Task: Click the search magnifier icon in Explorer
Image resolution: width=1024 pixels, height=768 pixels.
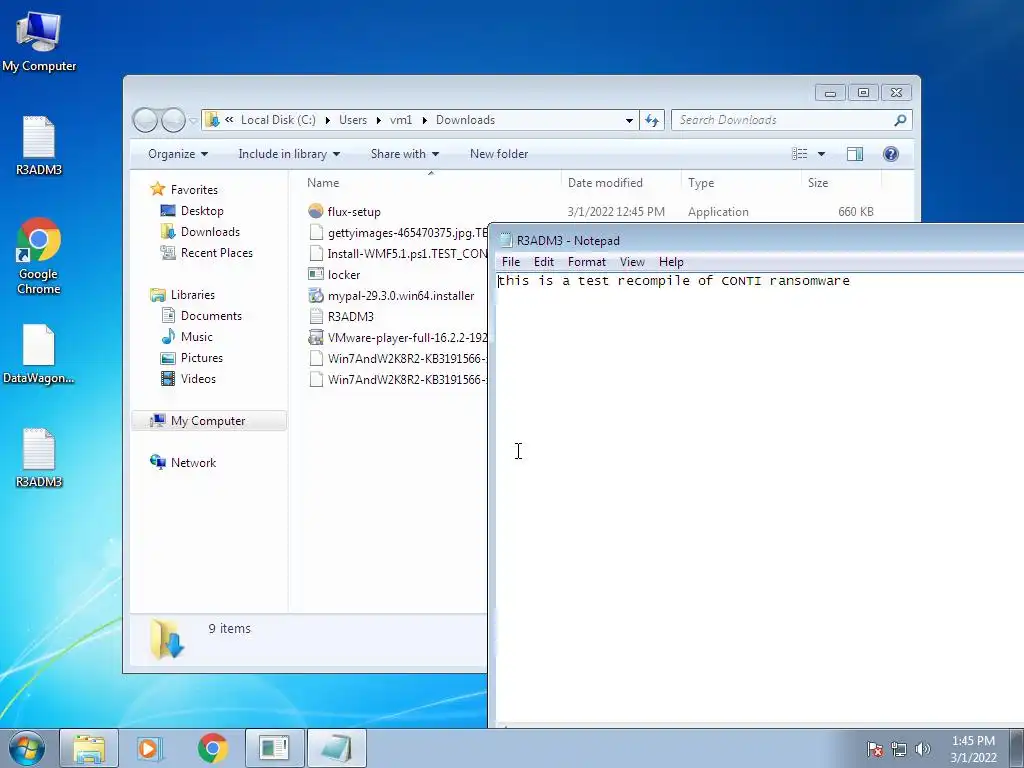Action: pyautogui.click(x=901, y=120)
